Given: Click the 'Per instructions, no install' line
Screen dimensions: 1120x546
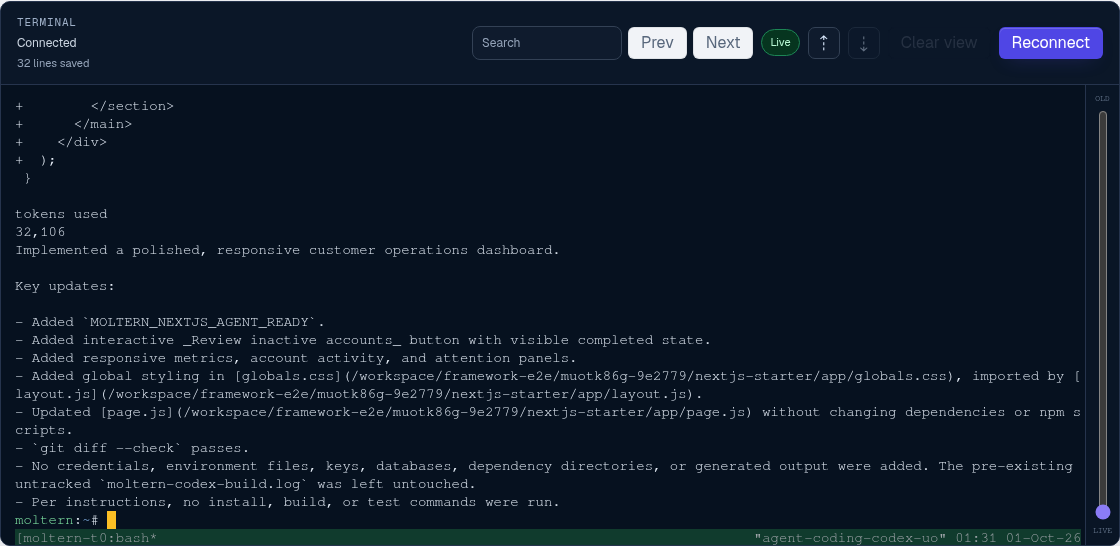Looking at the screenshot, I should click(x=287, y=502).
